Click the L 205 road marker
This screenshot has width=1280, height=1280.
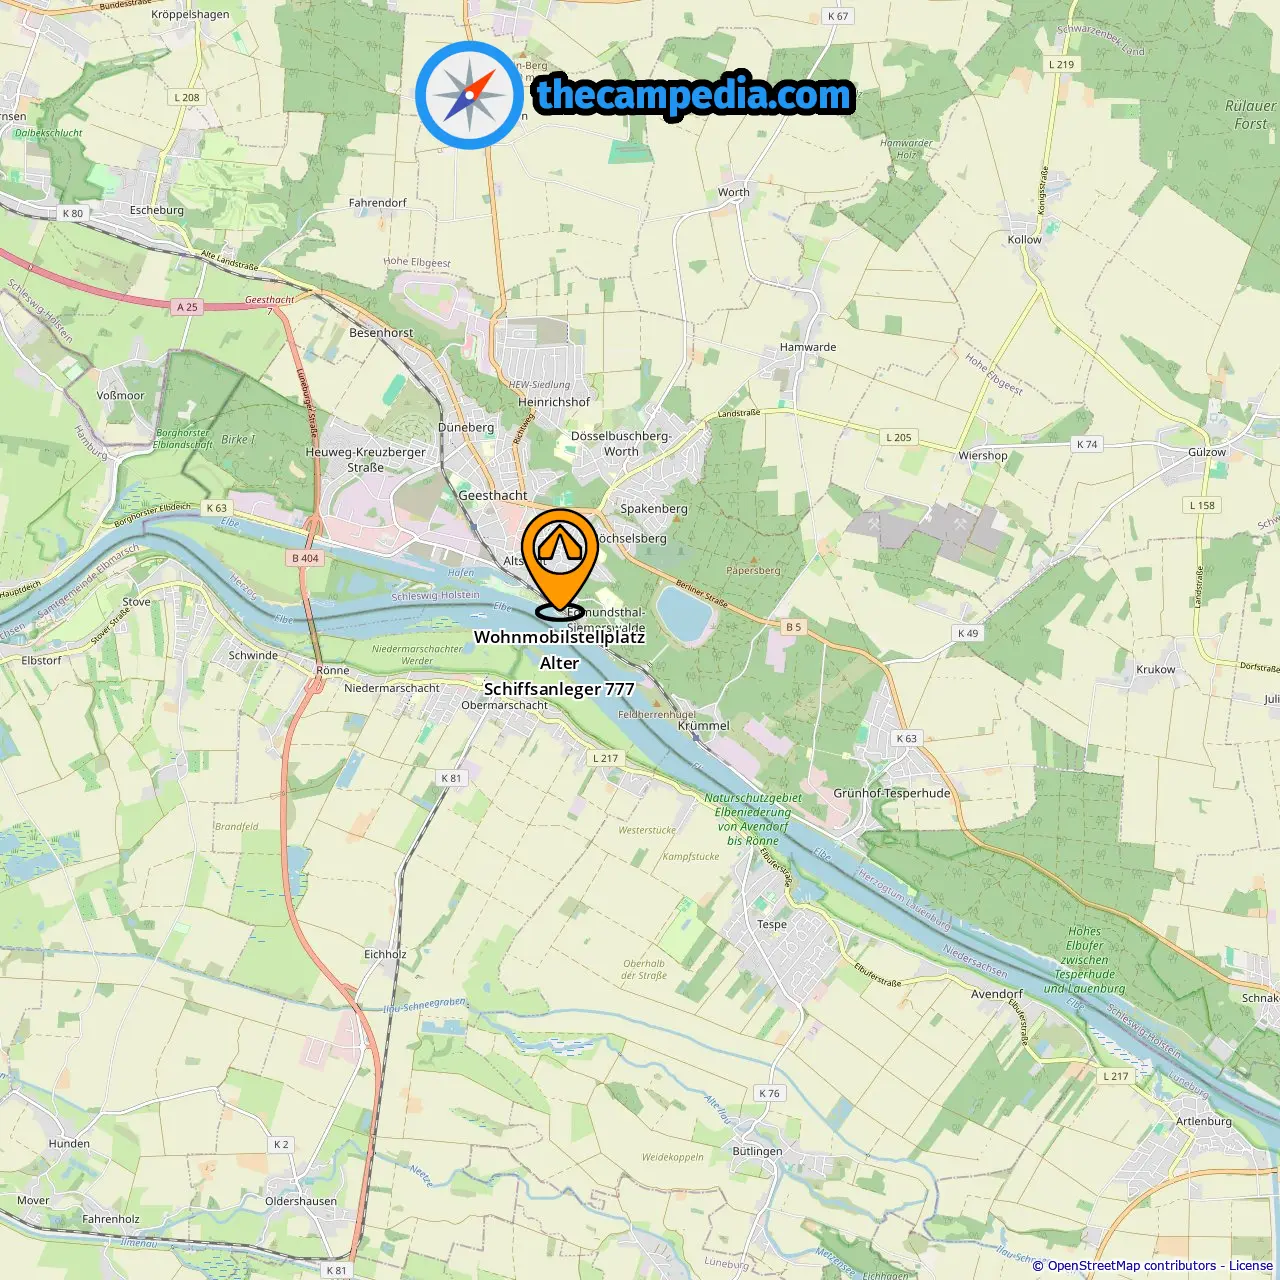(899, 437)
